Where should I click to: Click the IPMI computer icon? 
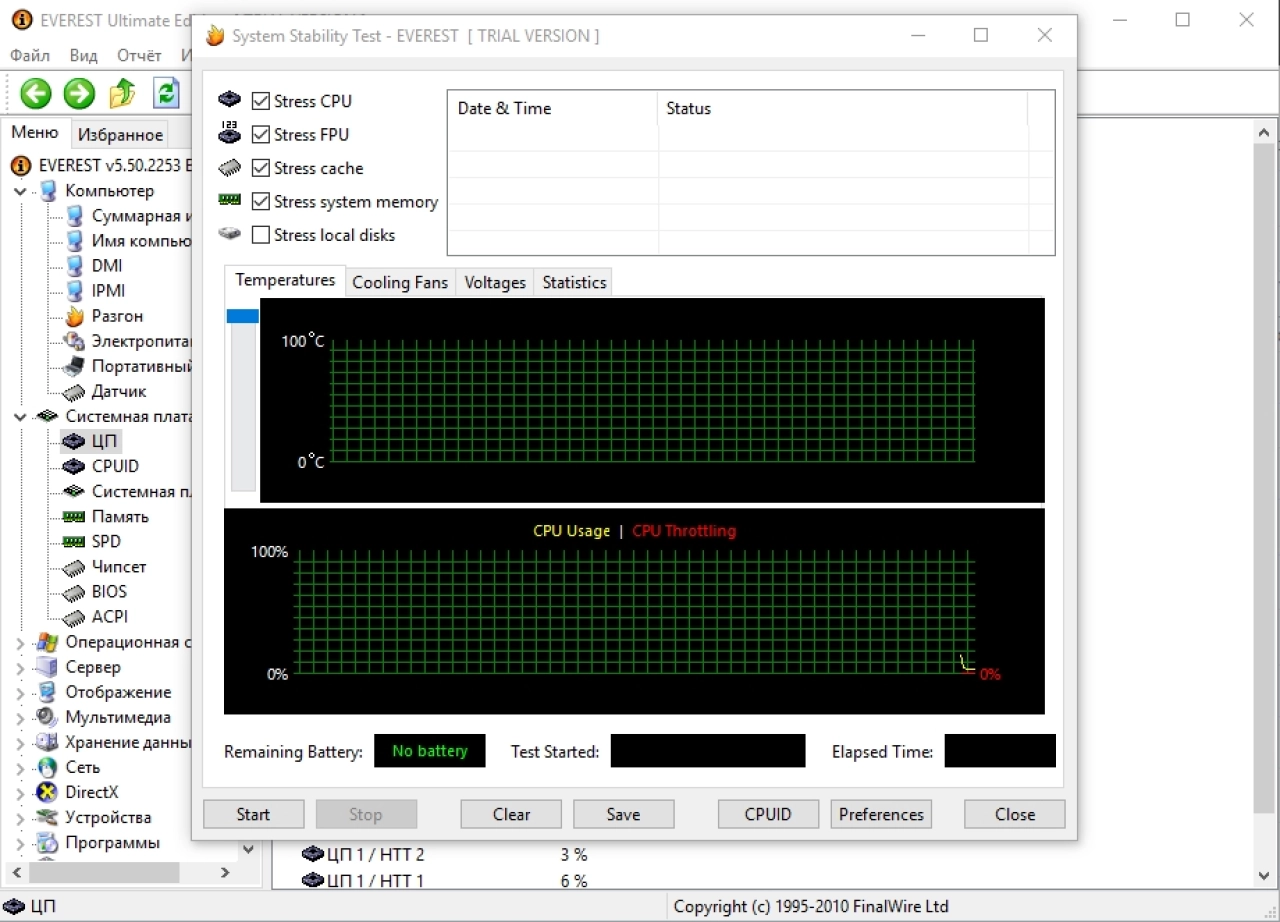click(x=74, y=291)
